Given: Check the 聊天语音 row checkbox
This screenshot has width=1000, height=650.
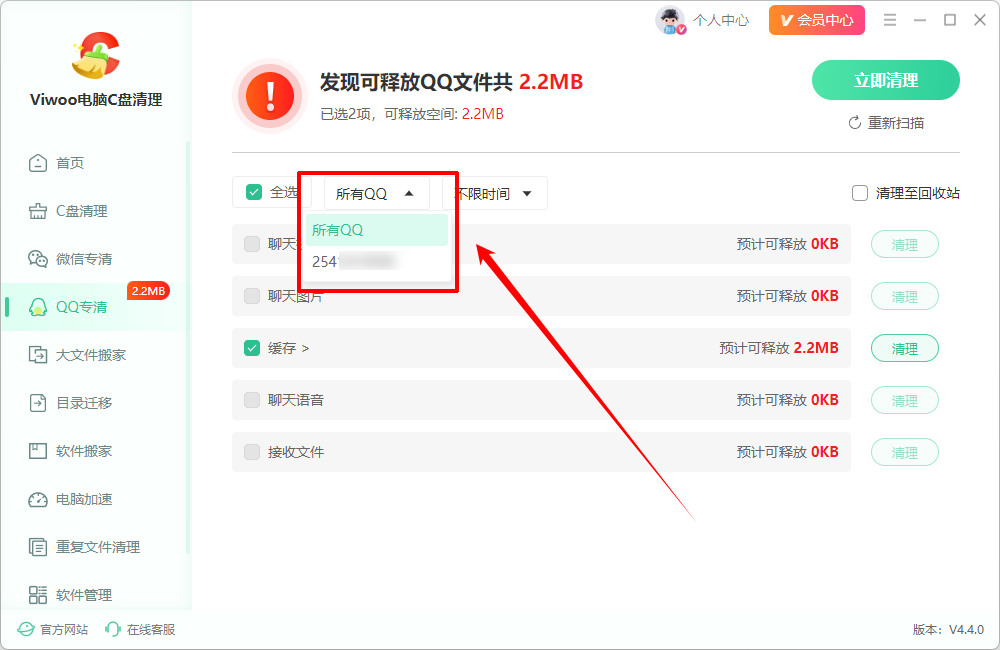Looking at the screenshot, I should click(x=252, y=400).
